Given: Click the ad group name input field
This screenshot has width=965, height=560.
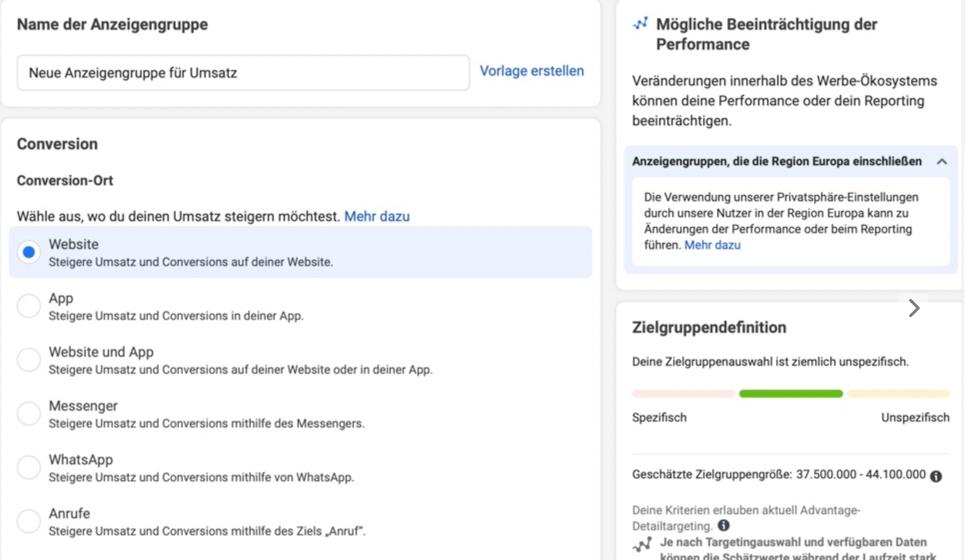Looking at the screenshot, I should [243, 73].
